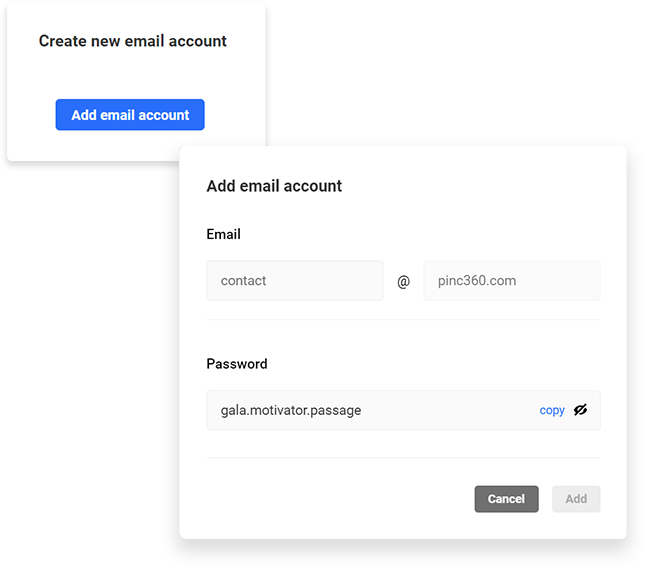The height and width of the screenshot is (568, 645).
Task: Toggle password visibility with the crossed-eye icon
Action: (580, 410)
